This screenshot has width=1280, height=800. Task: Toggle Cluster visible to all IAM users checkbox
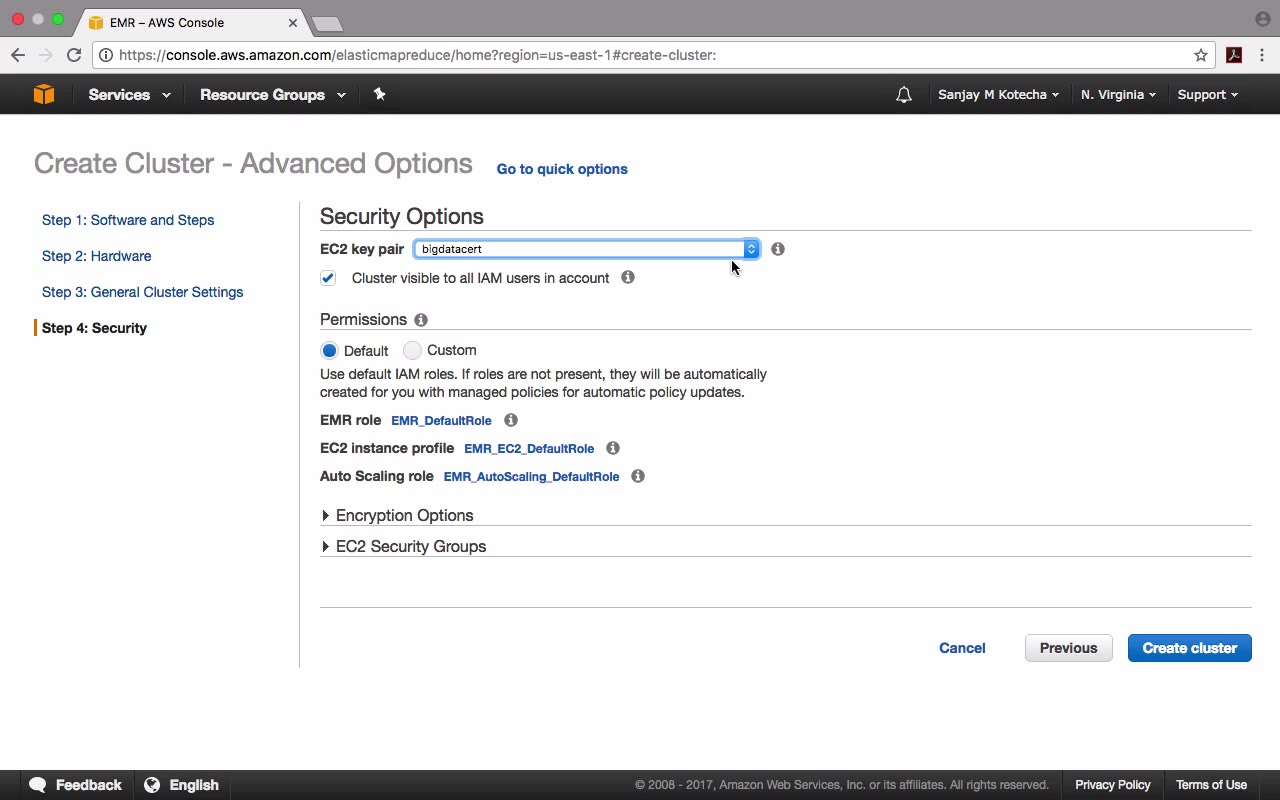(328, 278)
